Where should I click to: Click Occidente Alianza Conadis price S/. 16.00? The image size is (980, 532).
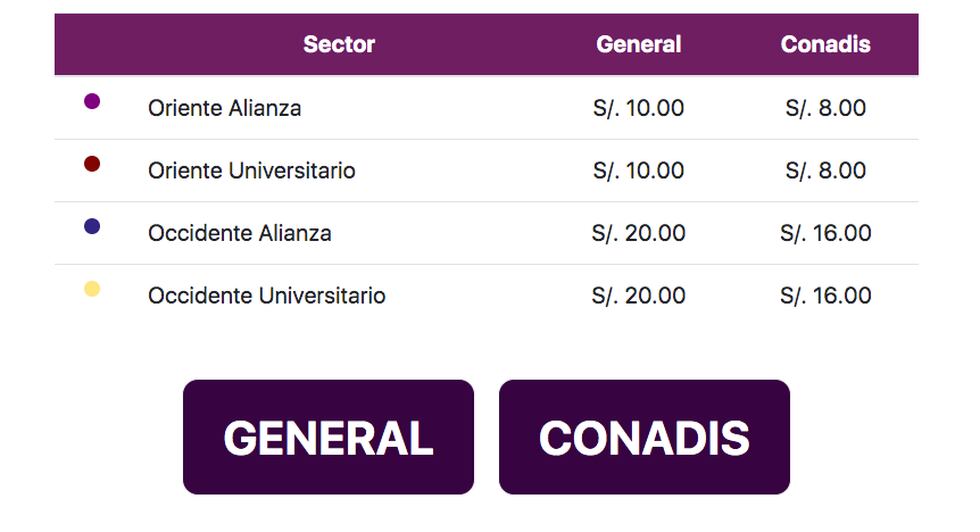click(825, 233)
